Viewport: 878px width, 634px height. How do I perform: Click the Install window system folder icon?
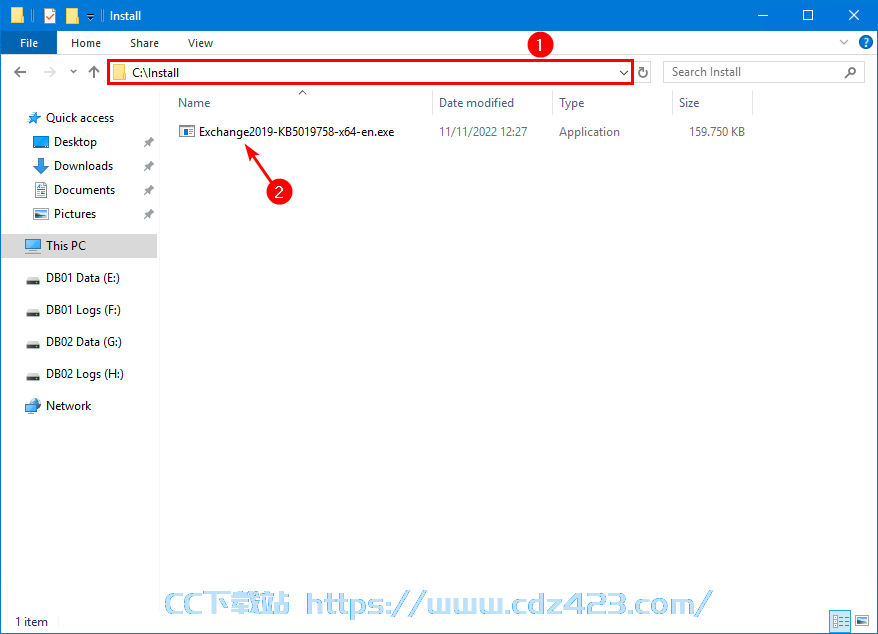click(x=17, y=15)
